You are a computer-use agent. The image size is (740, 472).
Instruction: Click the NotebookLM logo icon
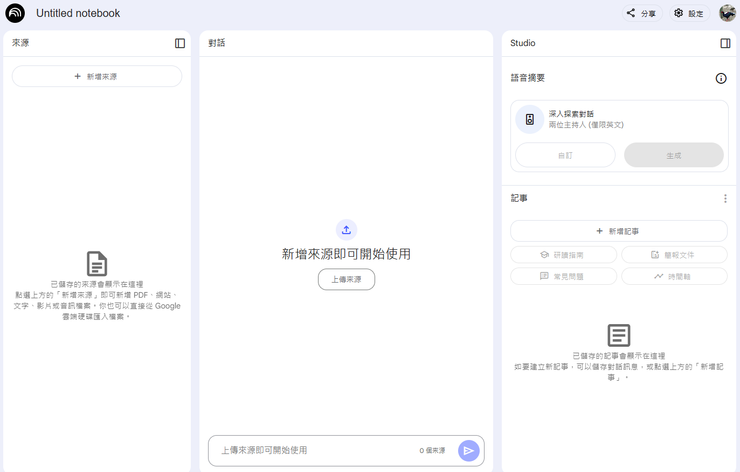tap(15, 13)
